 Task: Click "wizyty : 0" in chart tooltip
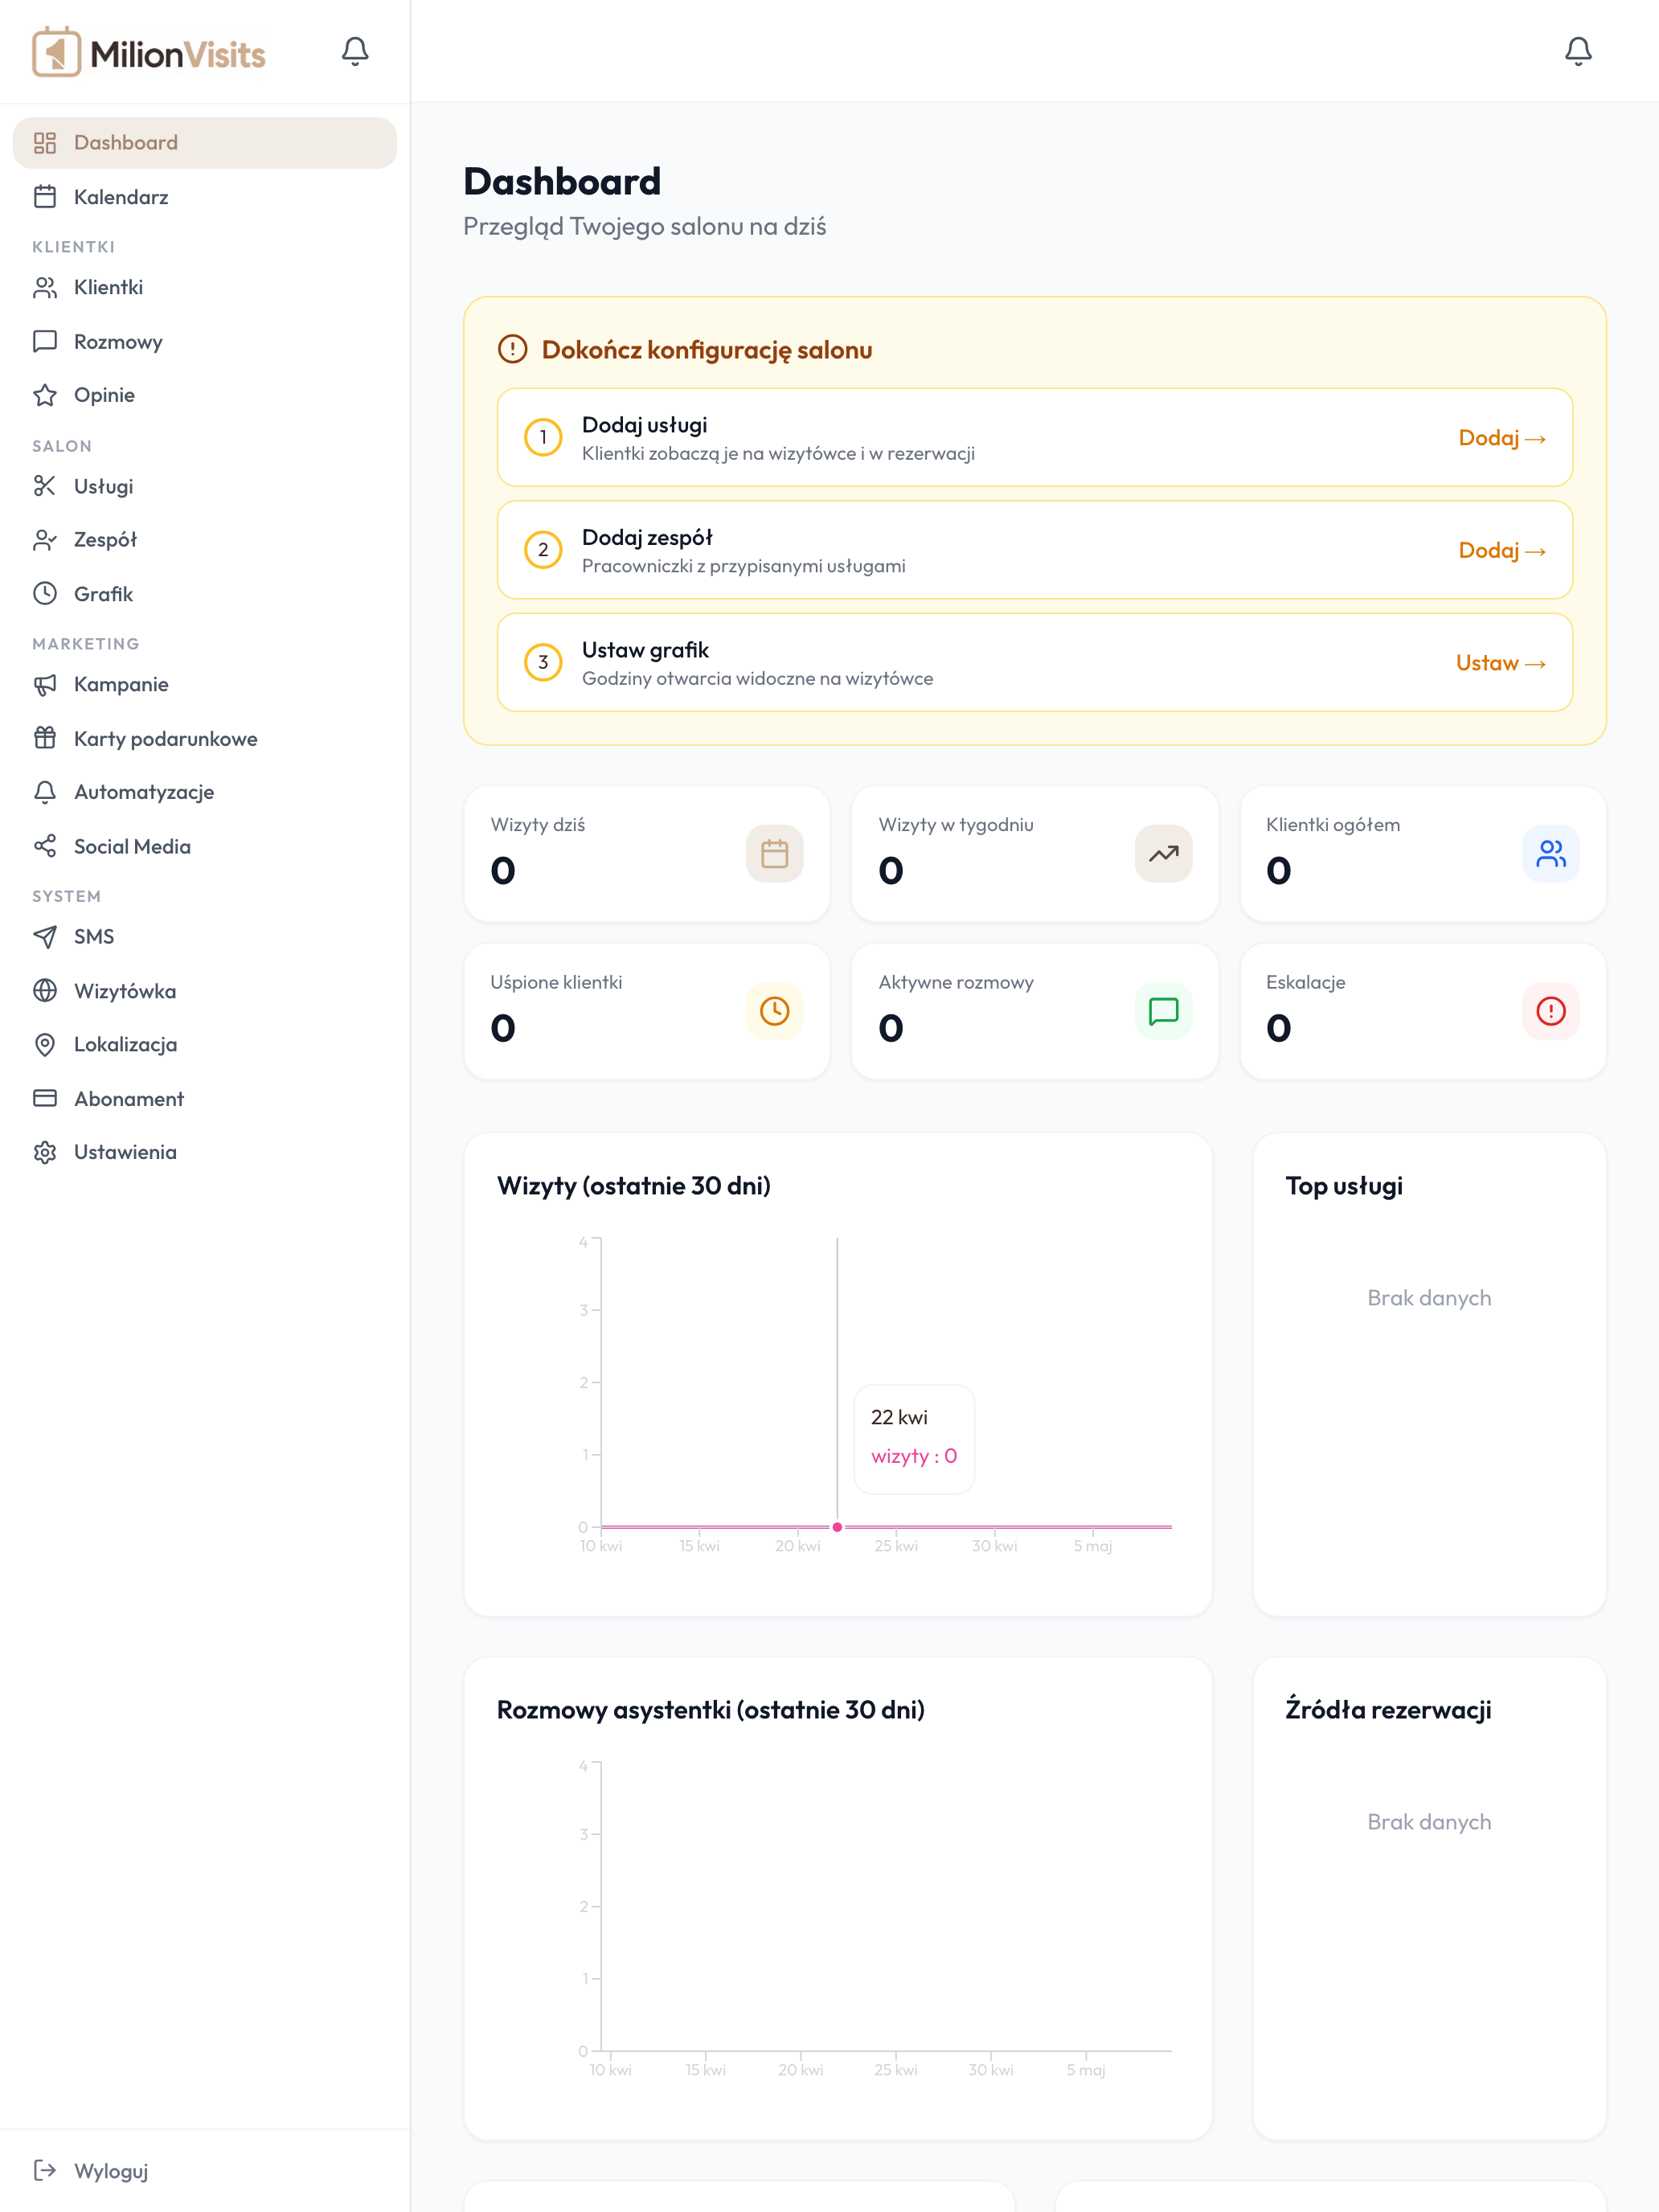914,1456
